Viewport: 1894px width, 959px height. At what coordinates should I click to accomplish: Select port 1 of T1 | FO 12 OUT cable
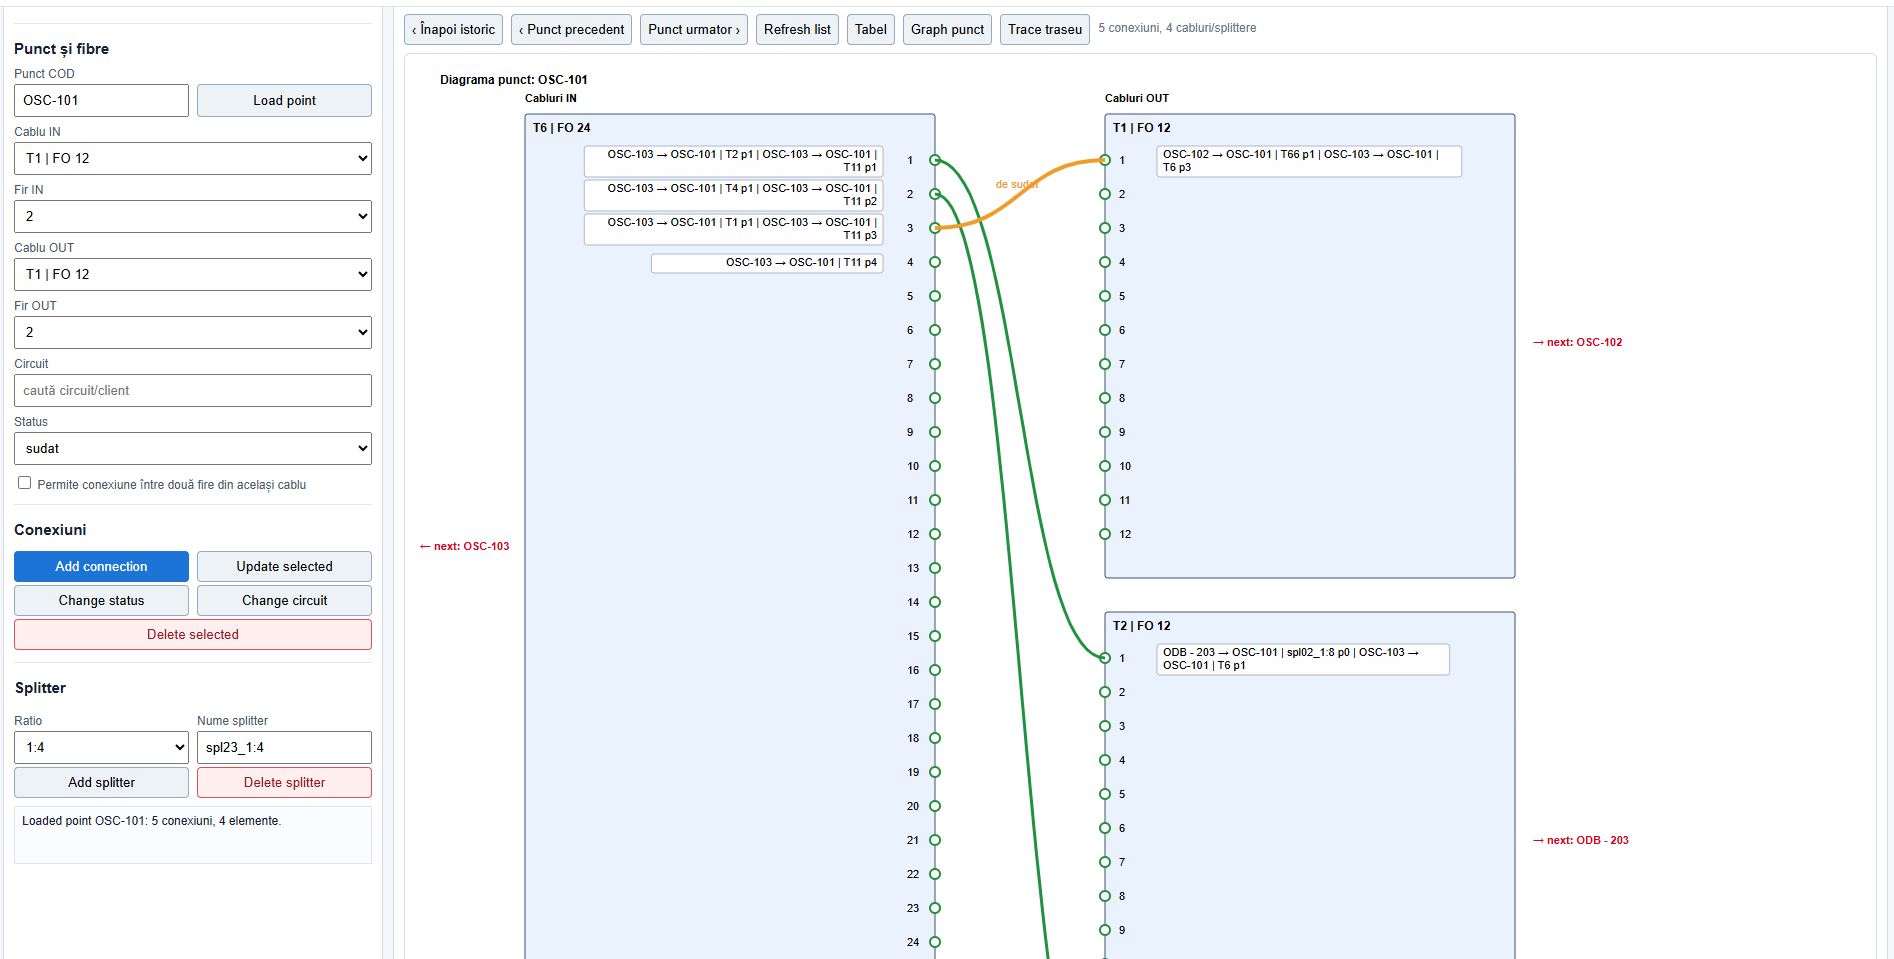tap(1105, 160)
